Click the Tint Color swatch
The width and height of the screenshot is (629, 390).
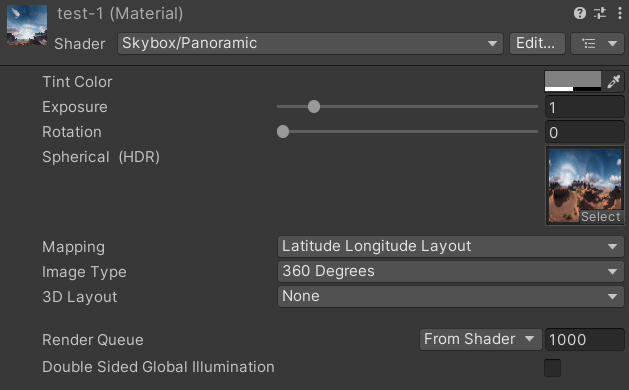(573, 81)
